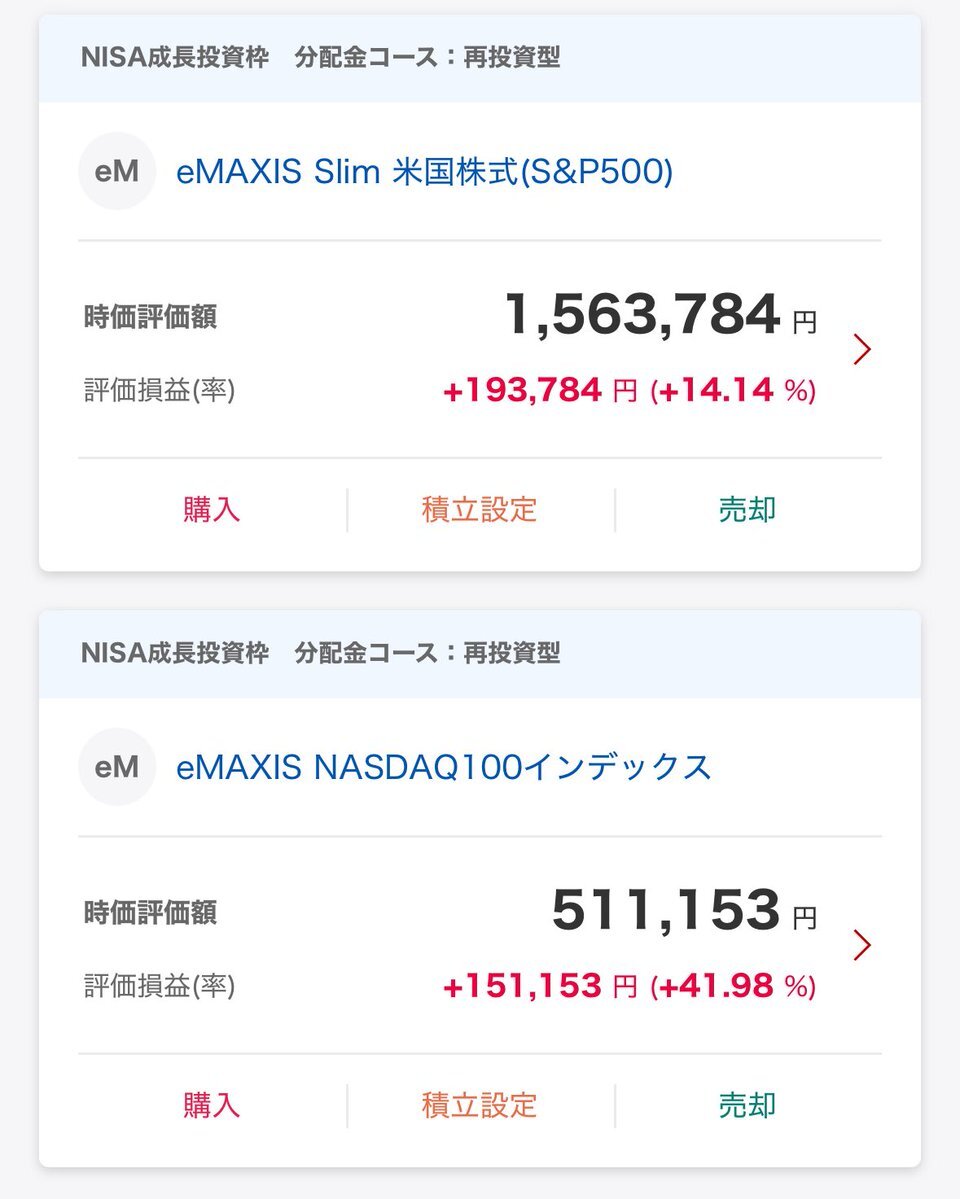Open 積立設定 for the S&P500 fund
Viewport: 960px width, 1199px height.
(x=480, y=510)
